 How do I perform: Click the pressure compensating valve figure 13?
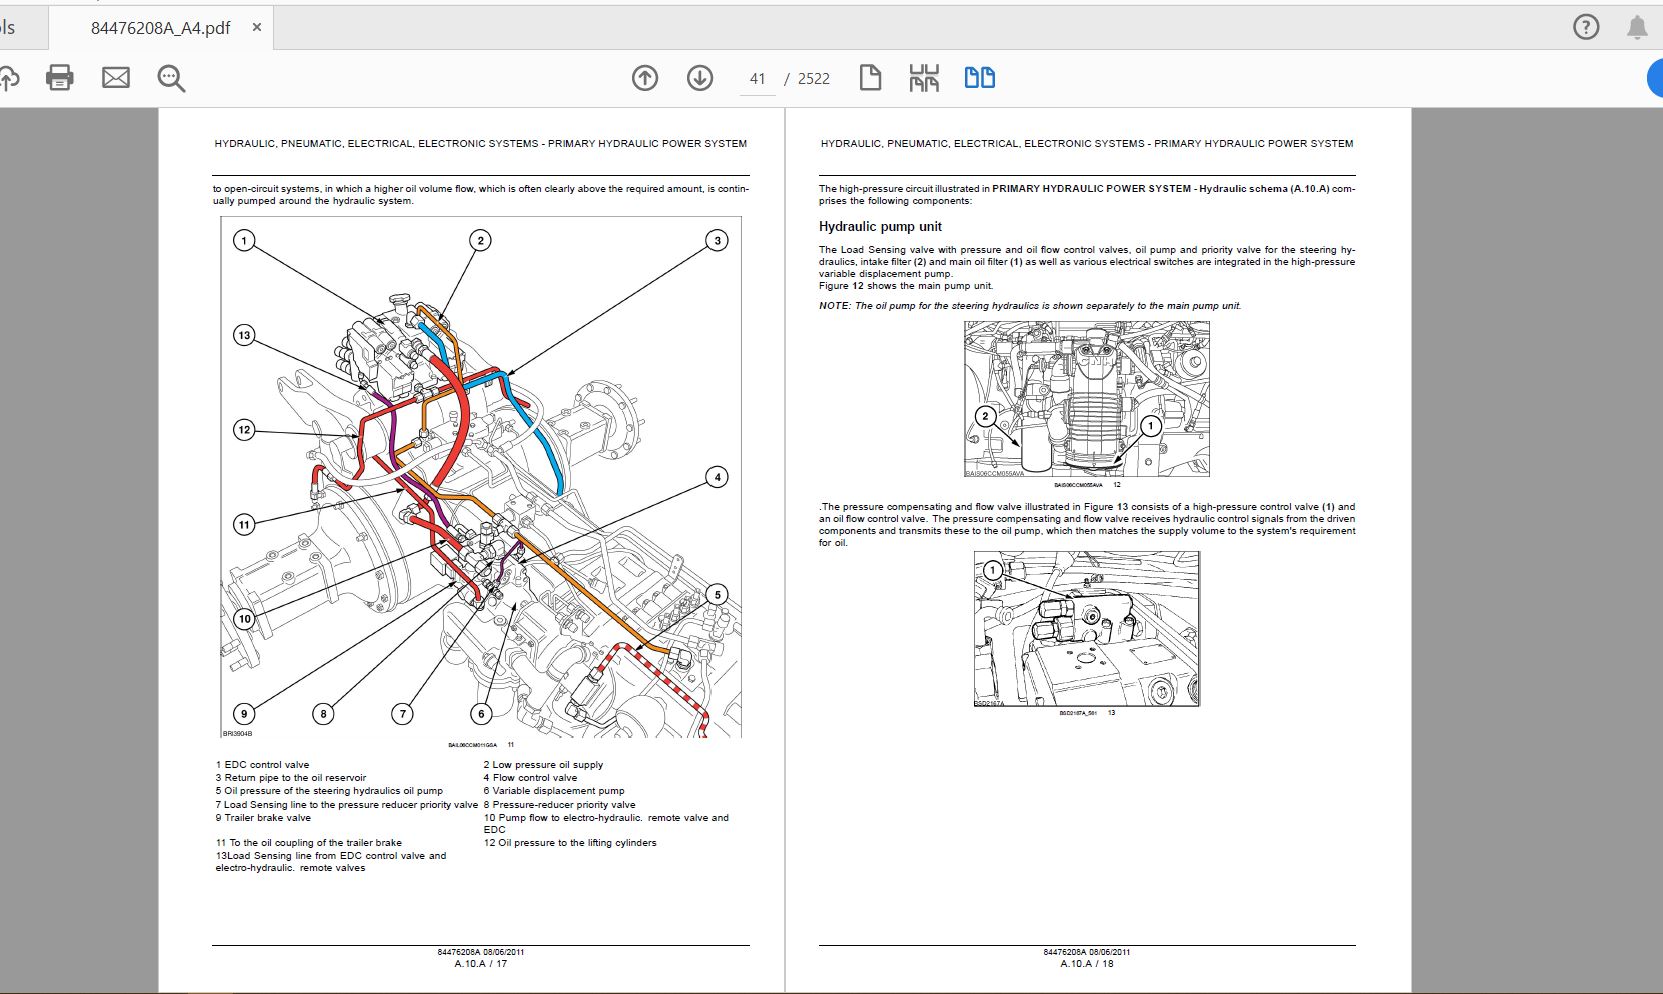[1087, 629]
